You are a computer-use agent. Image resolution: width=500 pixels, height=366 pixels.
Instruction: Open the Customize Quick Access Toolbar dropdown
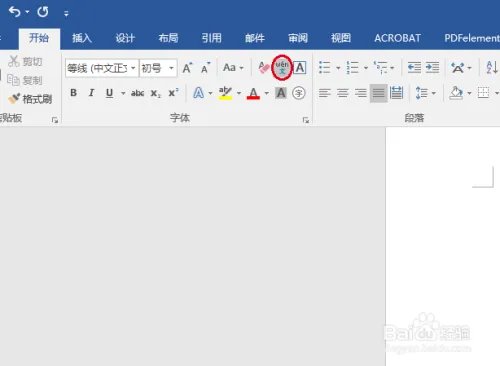66,14
